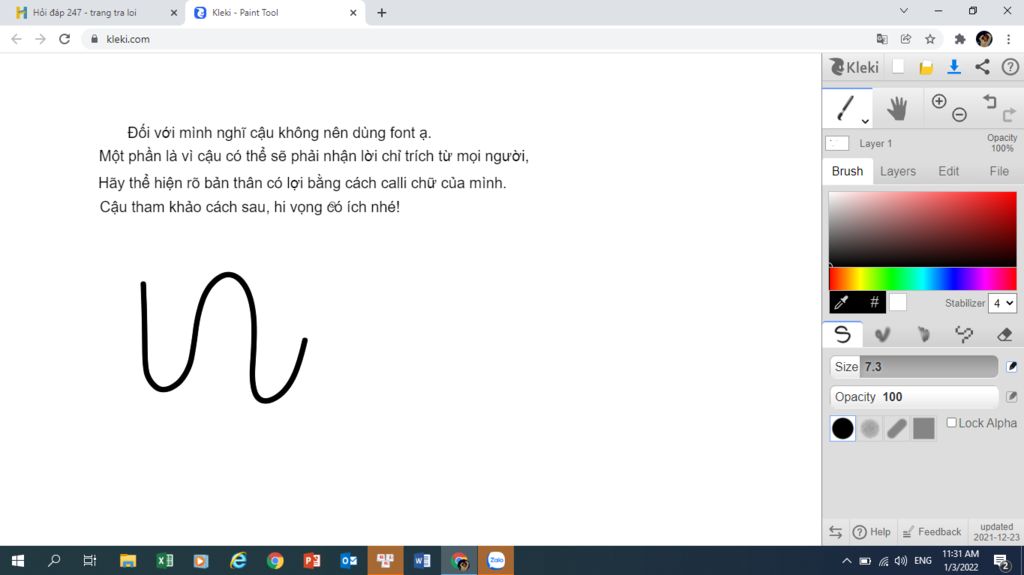Screen dimensions: 1024x575
Task: Open the File tab
Action: click(999, 171)
